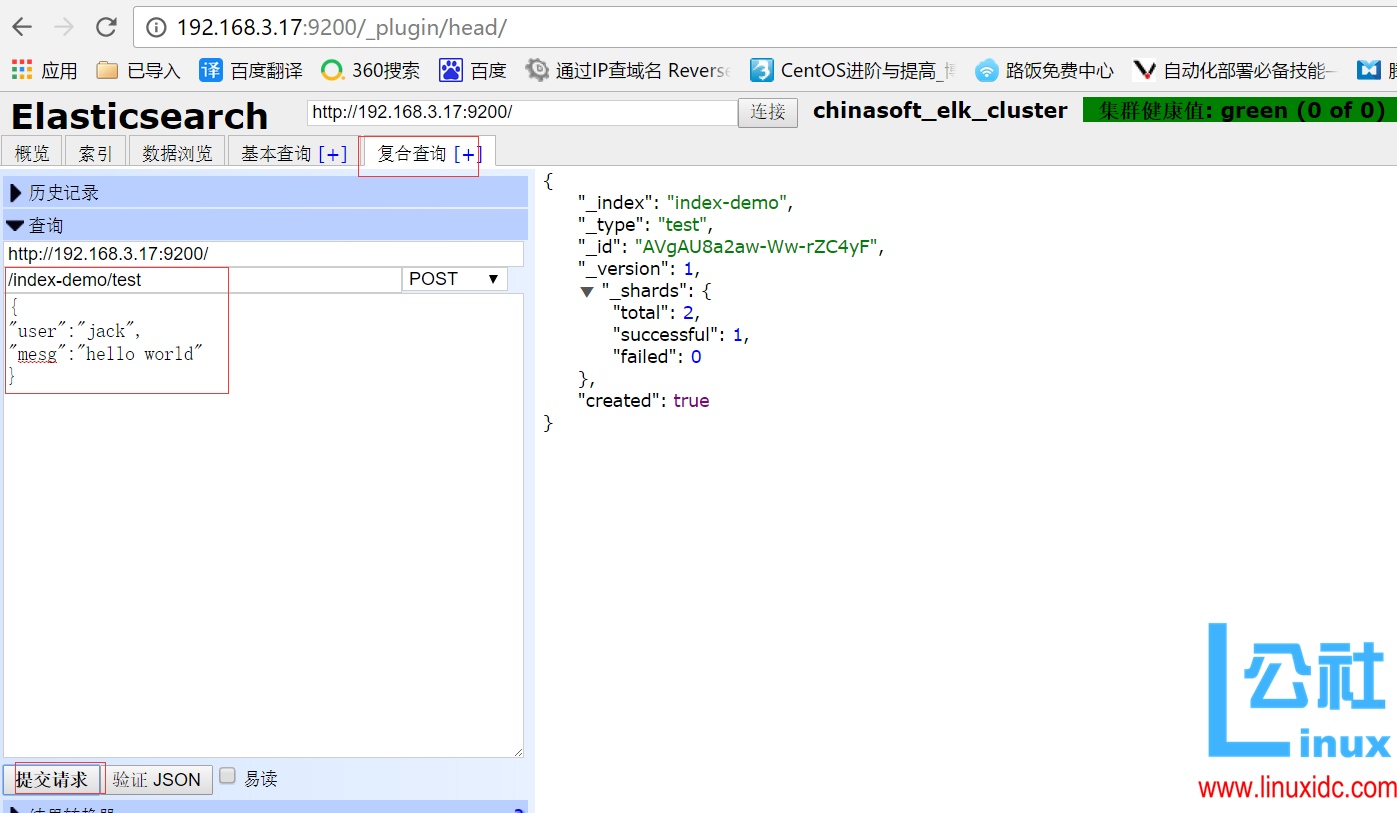Enable the 易读 checkbox
This screenshot has height=813, width=1397.
[228, 776]
